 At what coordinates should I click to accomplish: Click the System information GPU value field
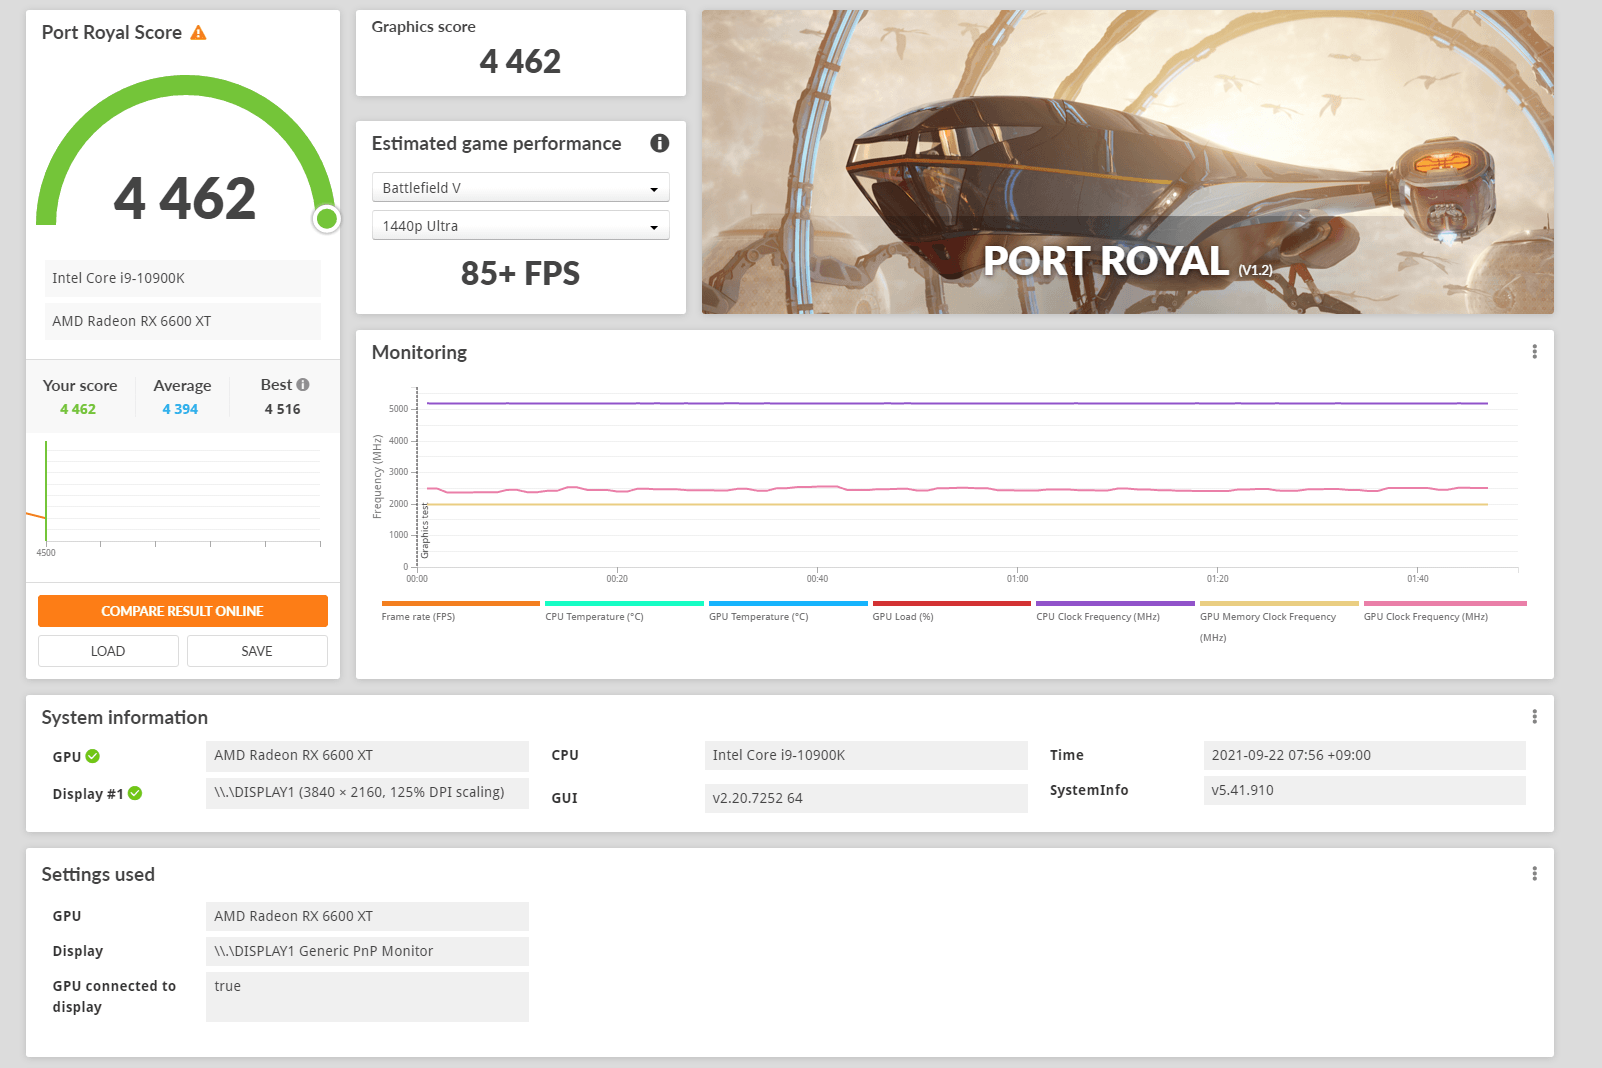click(367, 756)
